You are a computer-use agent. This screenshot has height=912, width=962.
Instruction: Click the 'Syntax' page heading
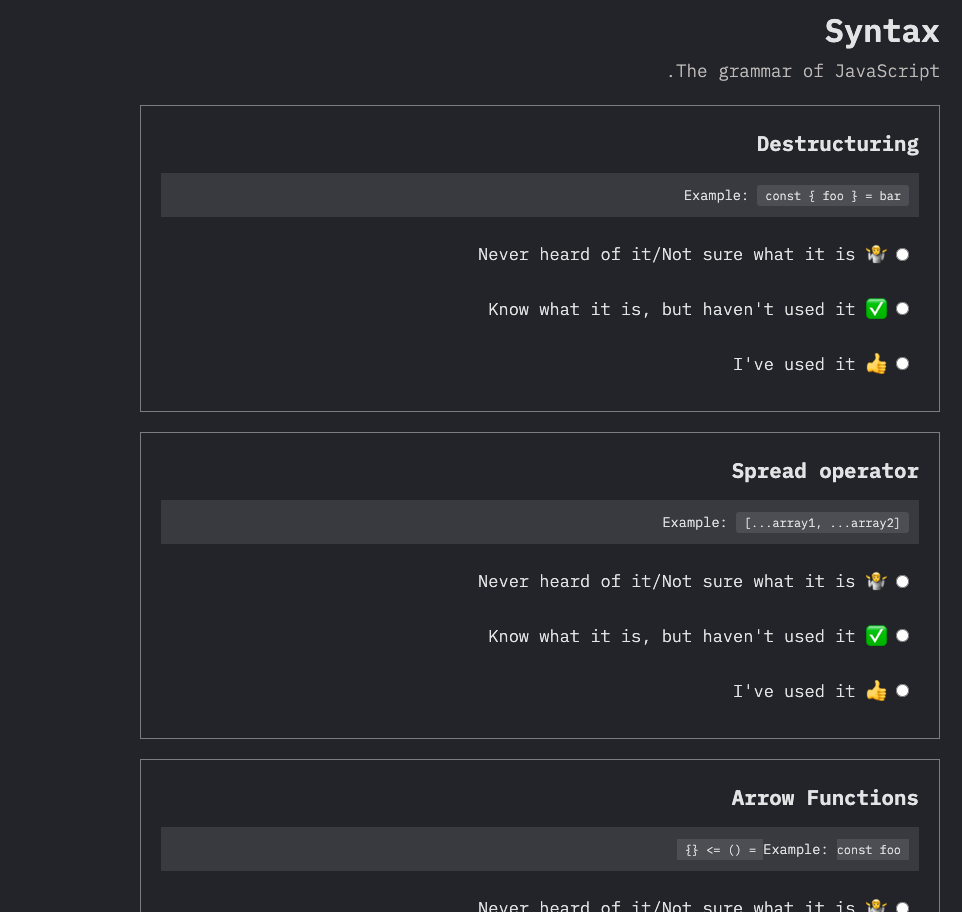[x=882, y=31]
